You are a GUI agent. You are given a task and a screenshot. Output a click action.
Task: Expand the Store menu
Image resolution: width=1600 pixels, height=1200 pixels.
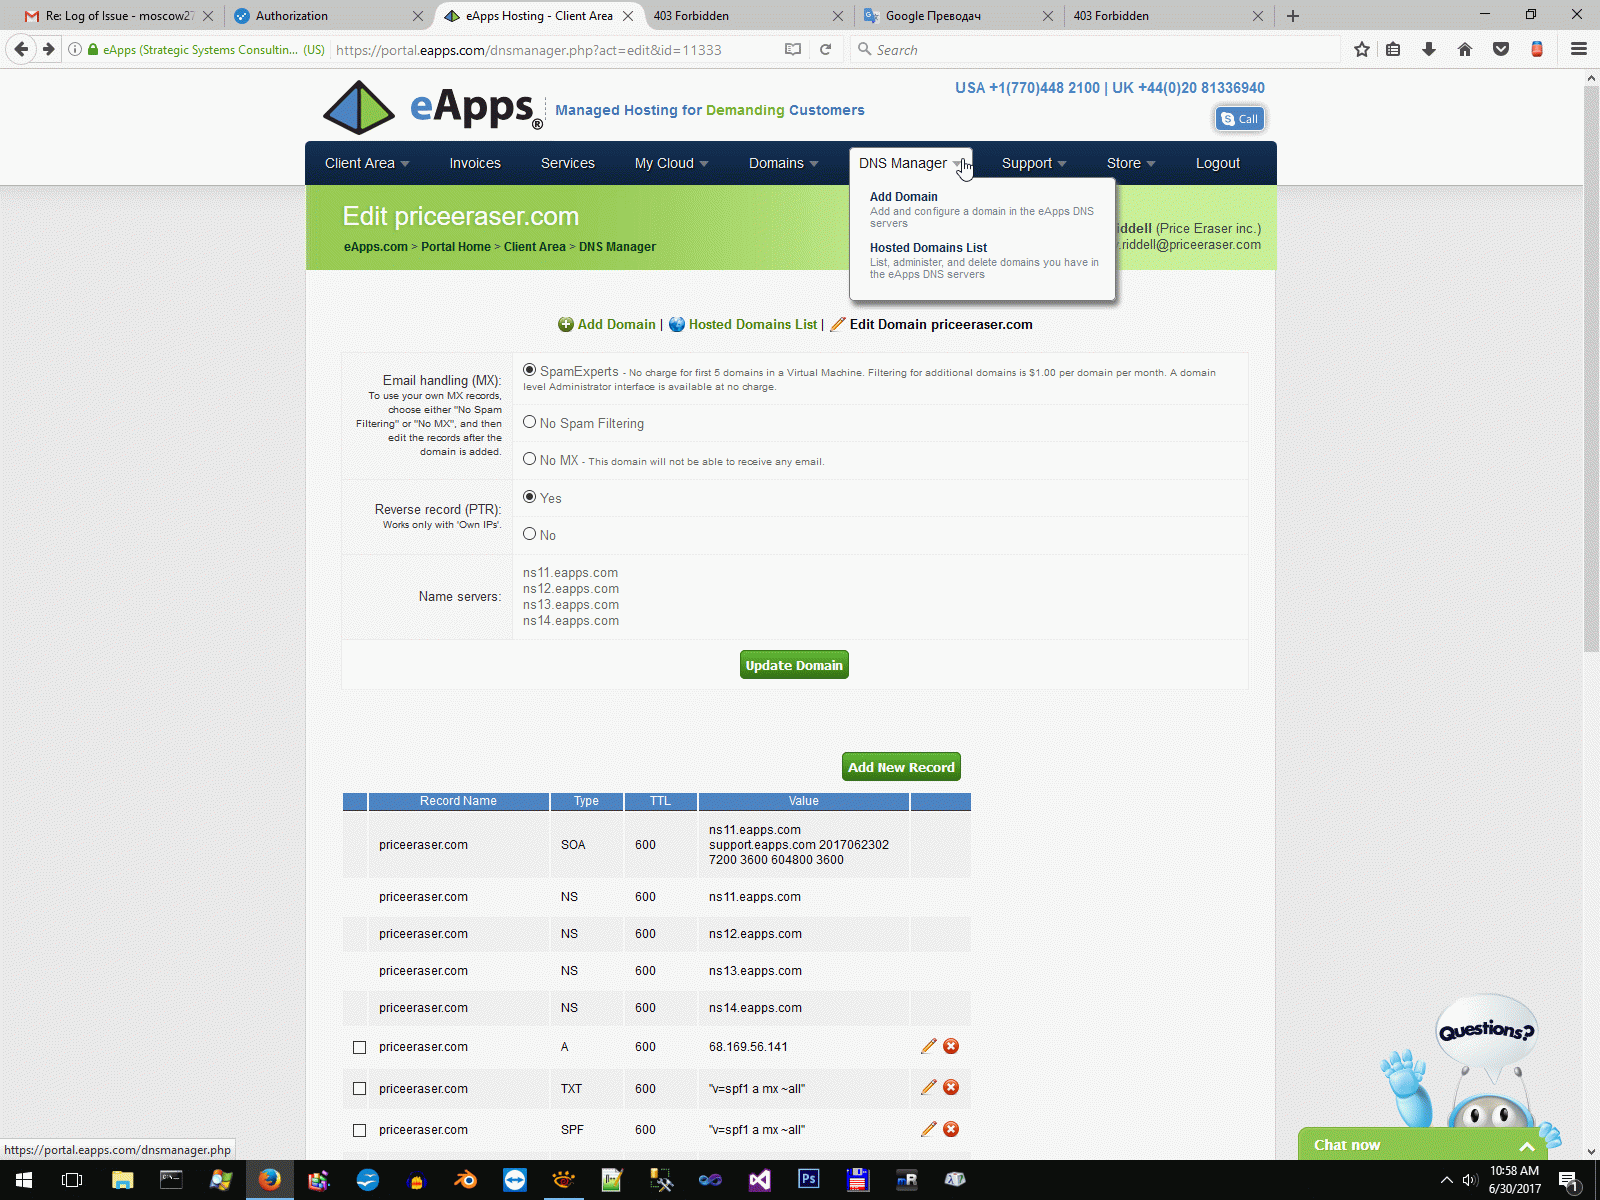1131,163
